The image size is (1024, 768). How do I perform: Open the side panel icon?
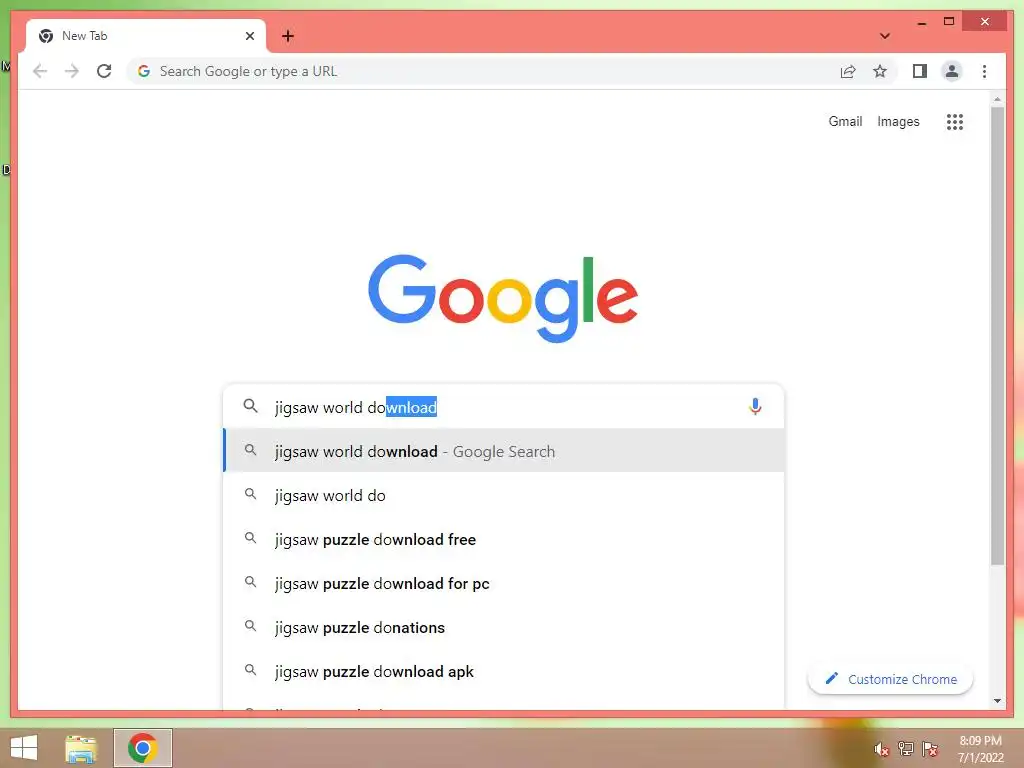point(920,71)
